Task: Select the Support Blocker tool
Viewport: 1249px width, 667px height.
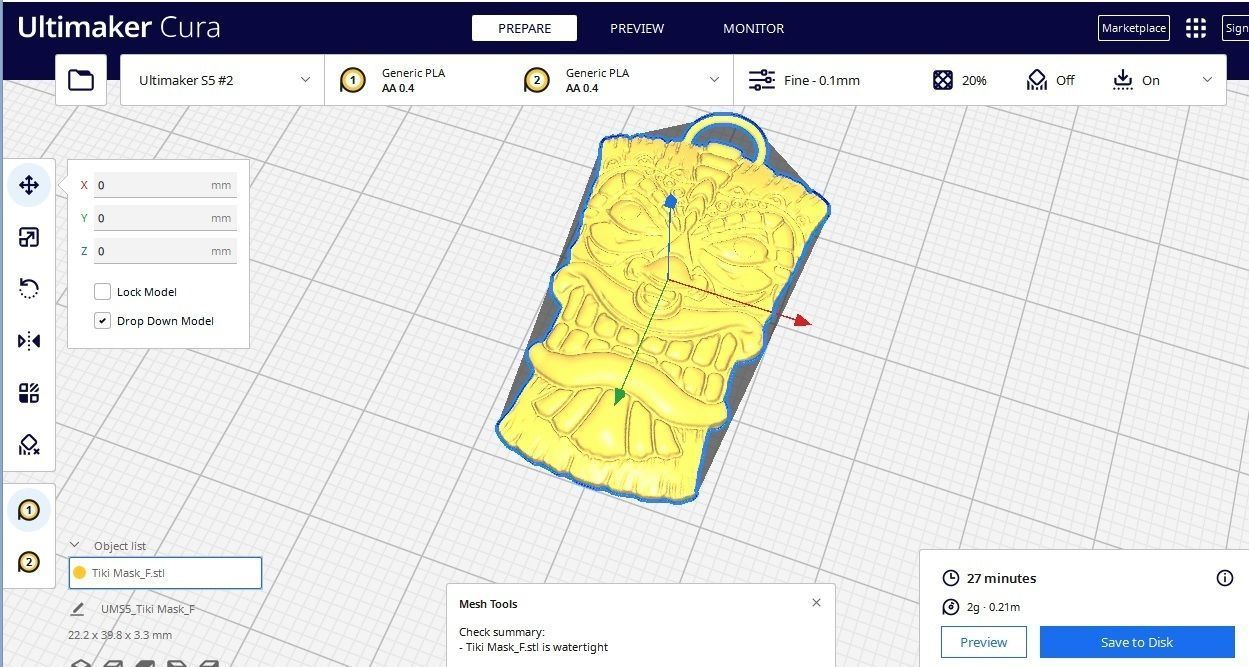Action: [x=29, y=445]
